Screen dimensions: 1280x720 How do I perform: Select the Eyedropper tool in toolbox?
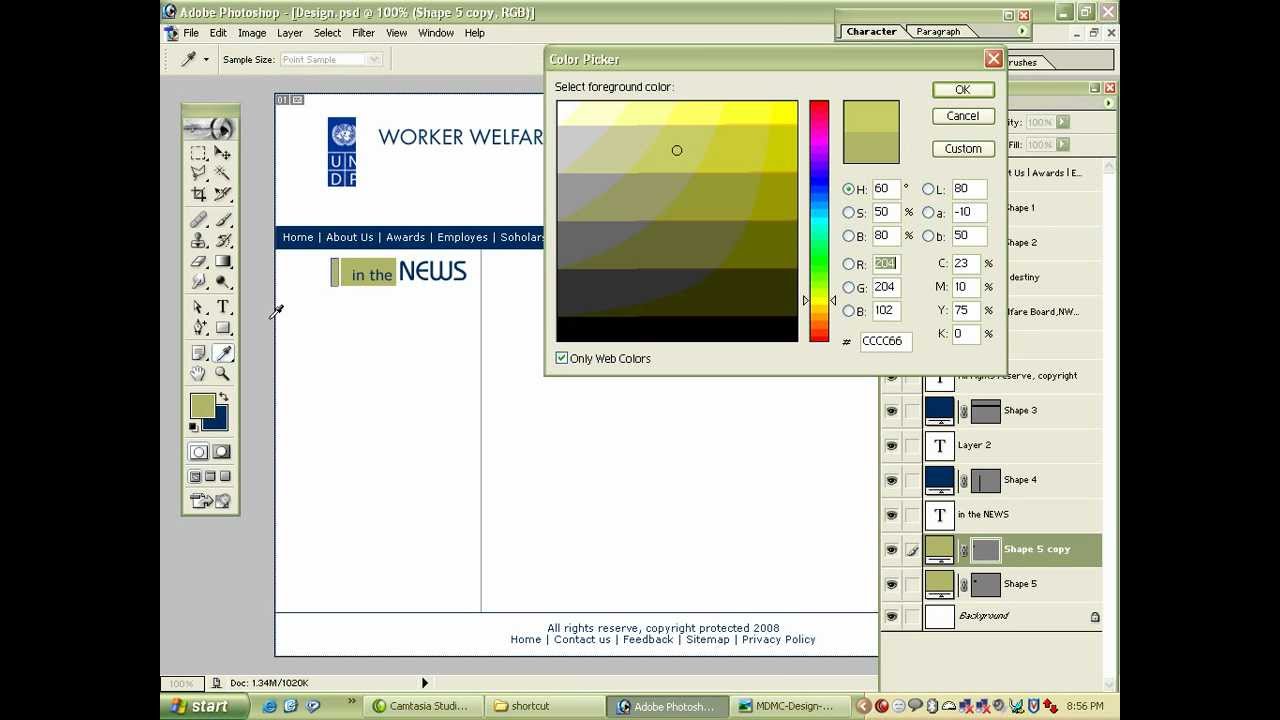[223, 353]
